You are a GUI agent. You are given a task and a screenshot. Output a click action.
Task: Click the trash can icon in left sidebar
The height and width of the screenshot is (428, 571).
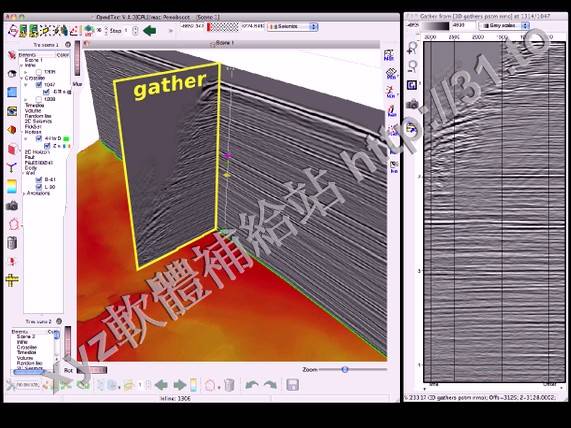point(12,243)
